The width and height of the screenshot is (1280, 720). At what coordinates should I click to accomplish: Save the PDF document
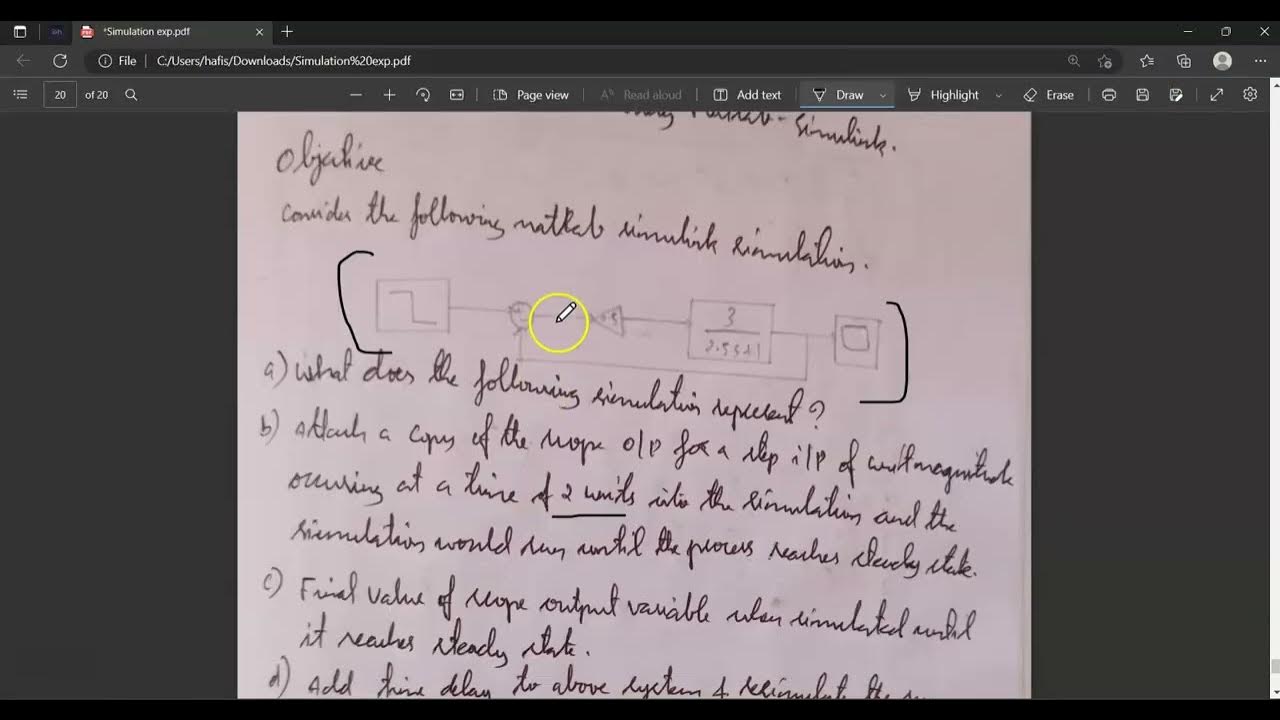coord(1143,95)
